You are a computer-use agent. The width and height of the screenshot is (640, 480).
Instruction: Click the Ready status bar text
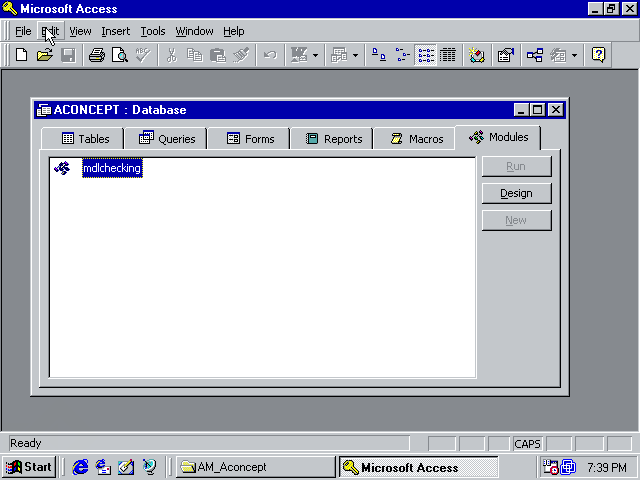26,443
